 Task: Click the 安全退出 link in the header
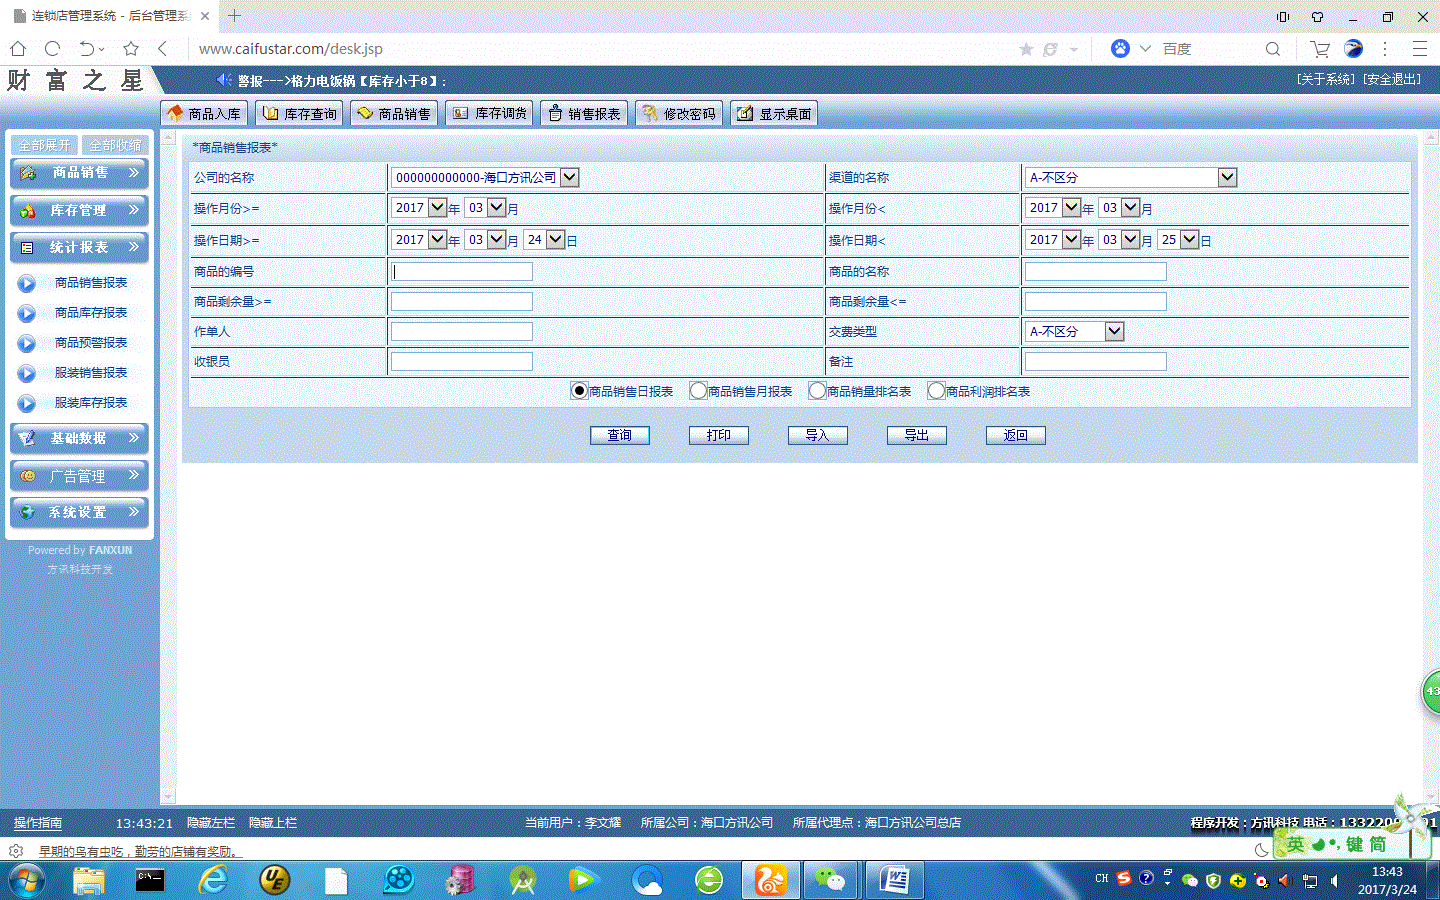point(1392,79)
